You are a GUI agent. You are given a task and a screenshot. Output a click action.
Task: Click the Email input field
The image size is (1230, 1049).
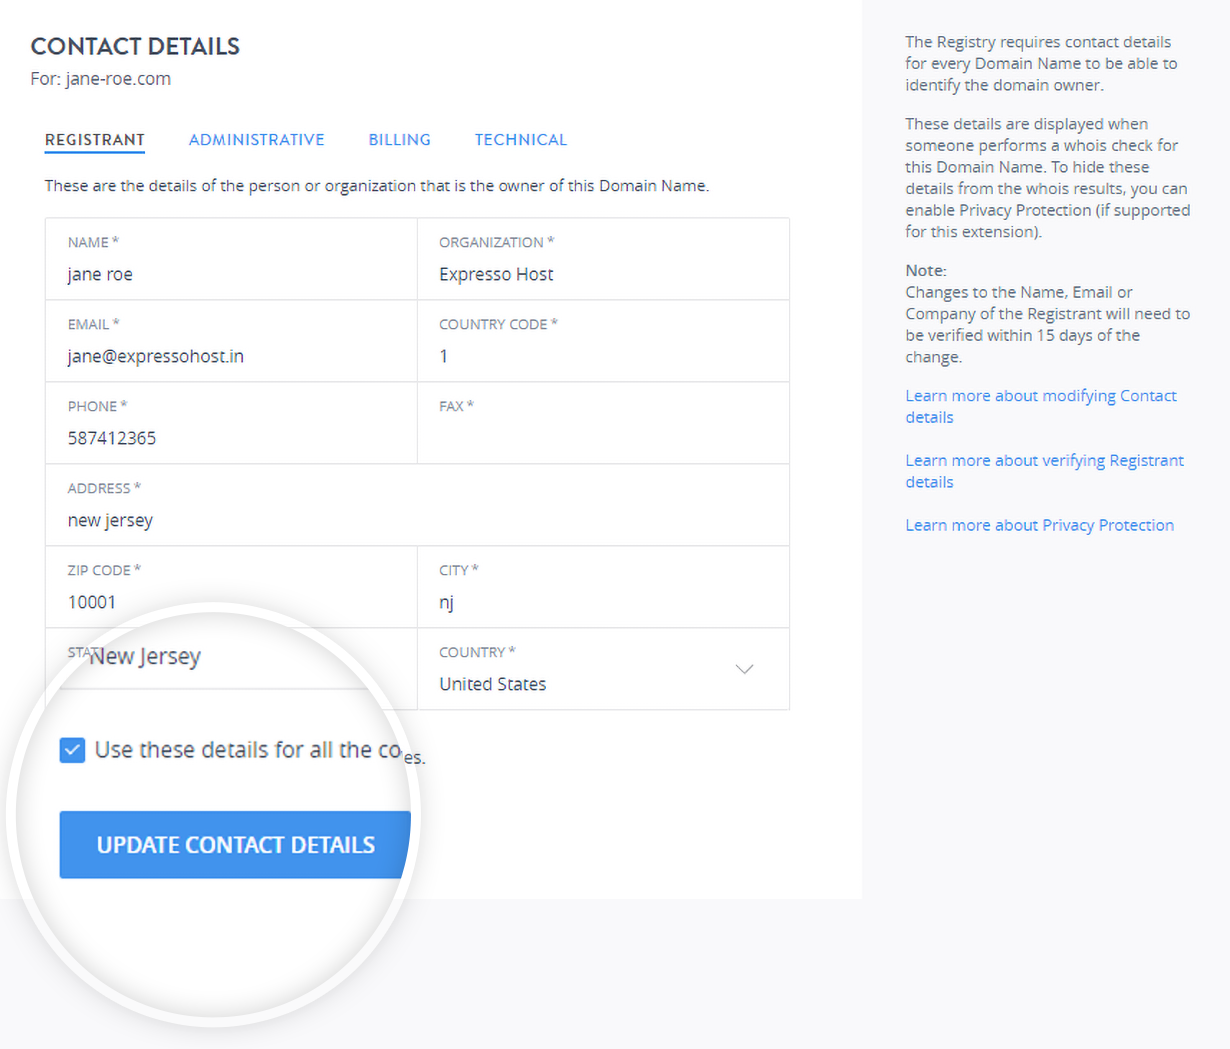230,356
